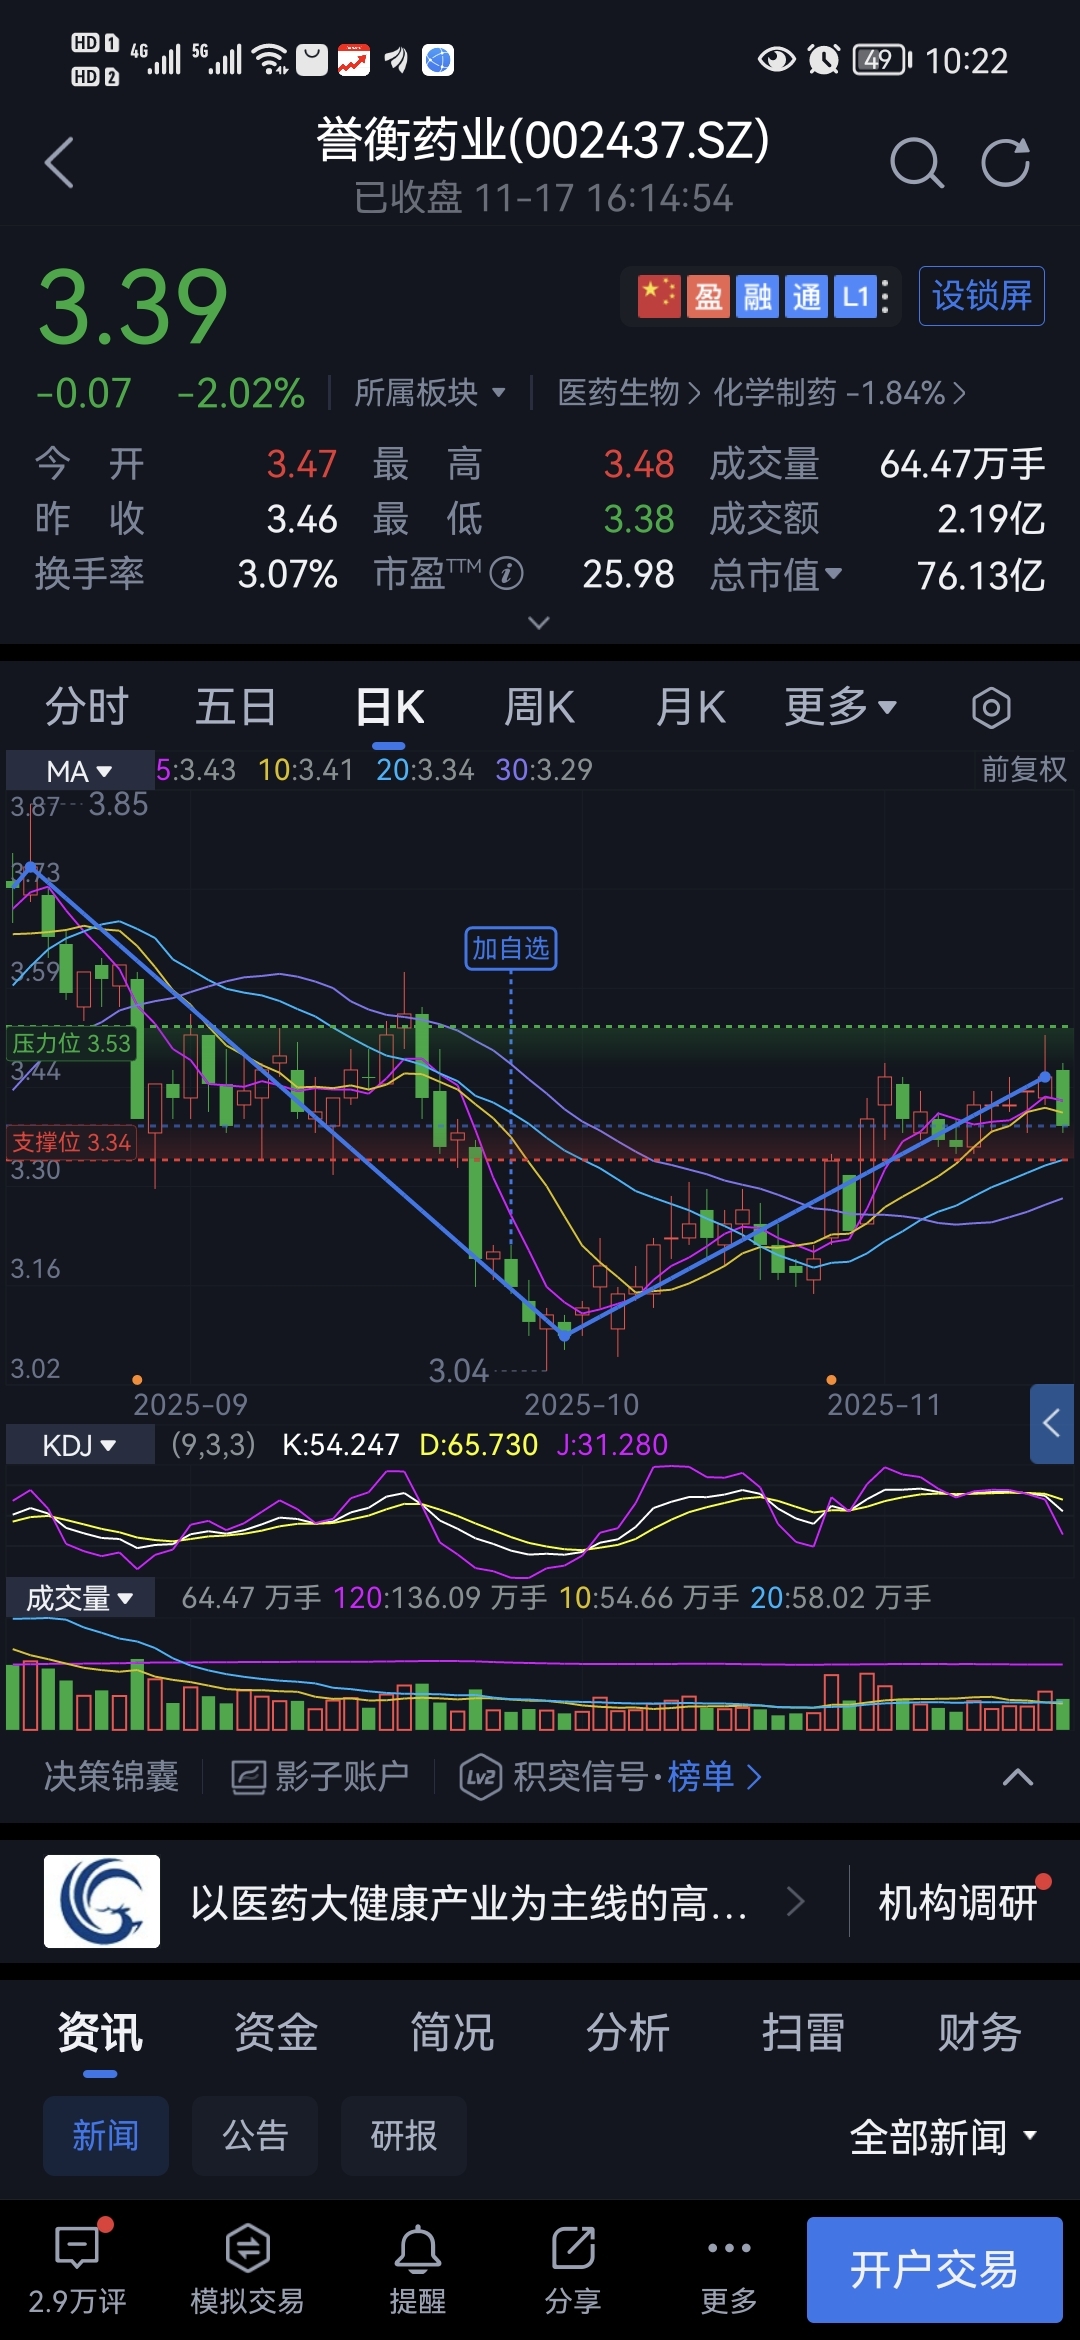Tap the KDJ (9,3,3) parameters text
This screenshot has width=1080, height=2340.
pyautogui.click(x=213, y=1445)
